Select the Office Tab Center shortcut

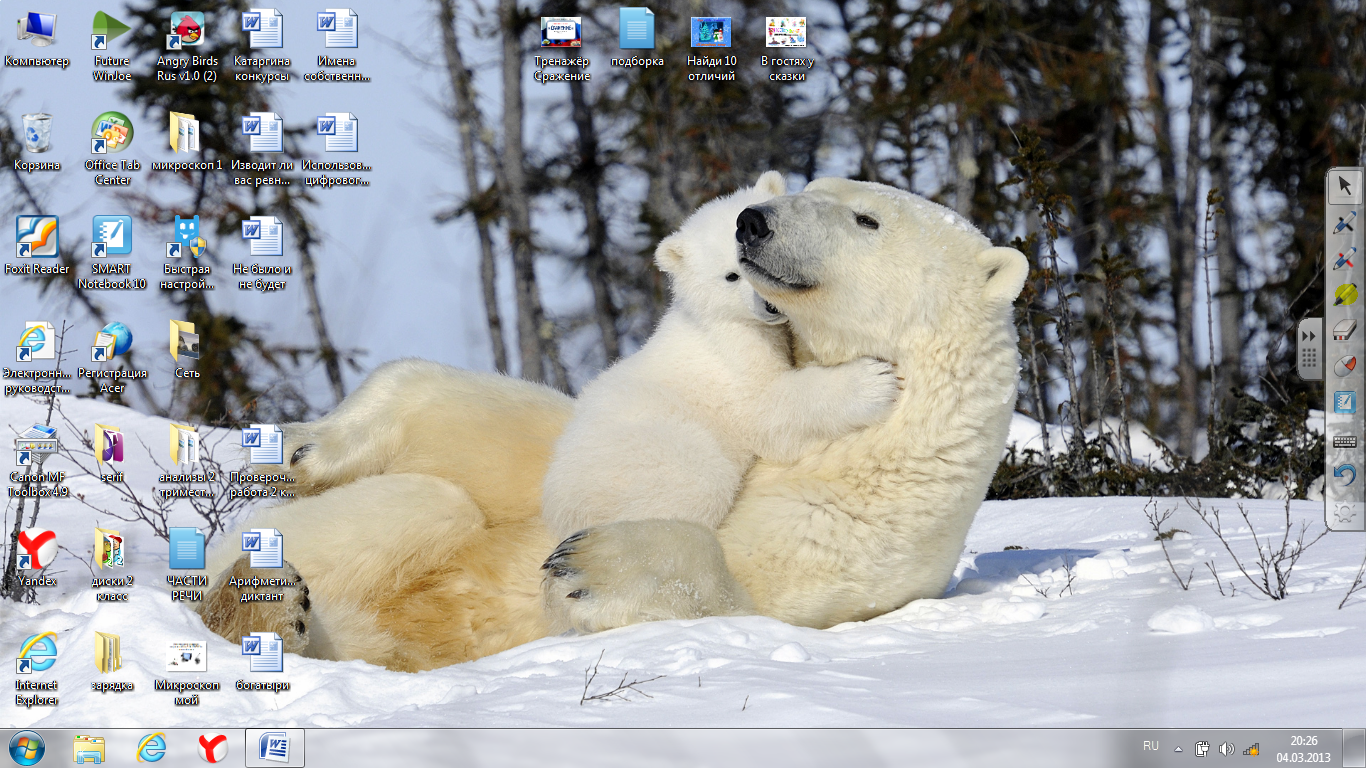coord(112,150)
